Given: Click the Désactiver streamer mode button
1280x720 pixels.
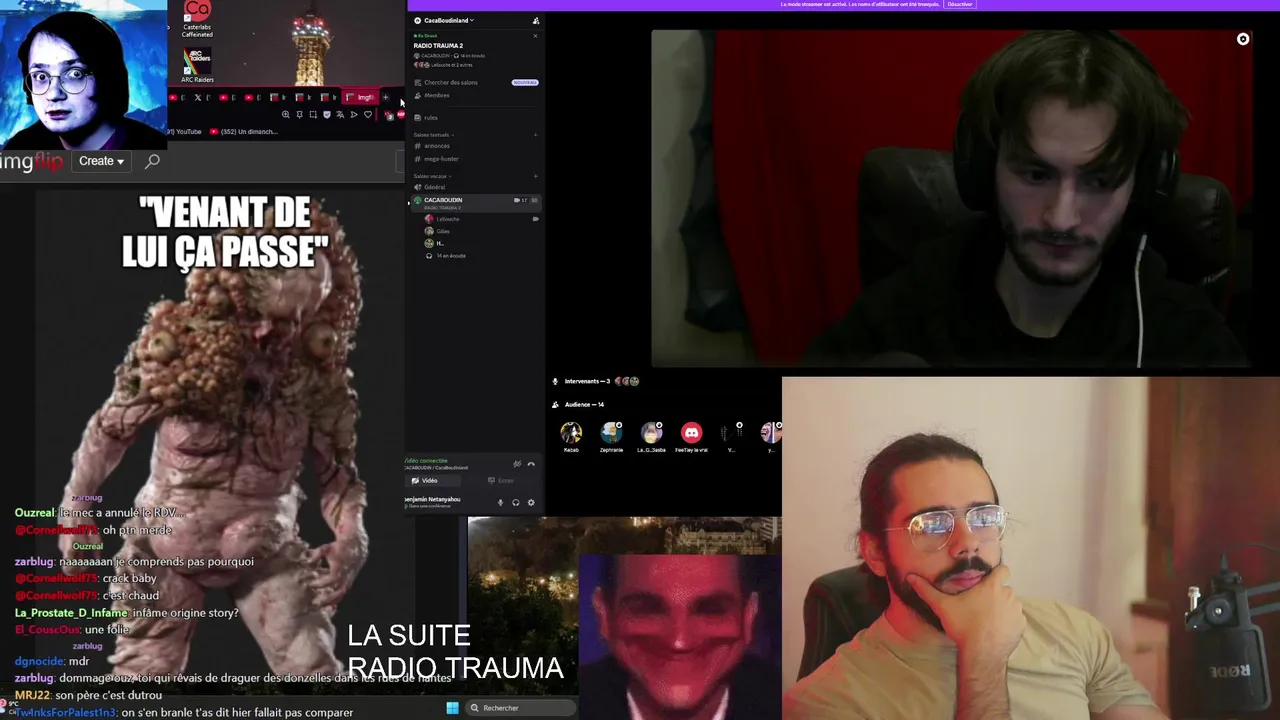Looking at the screenshot, I should pos(960,4).
